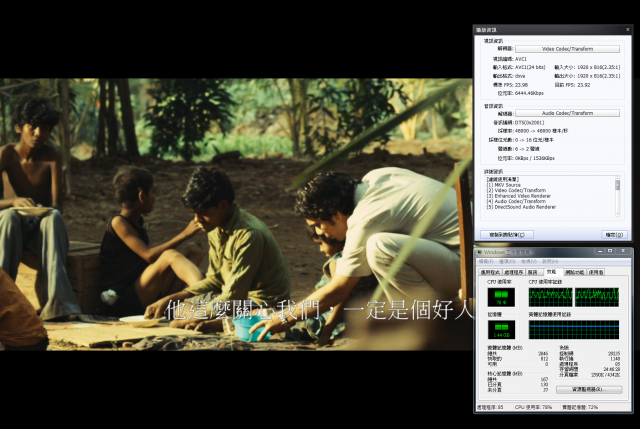The width and height of the screenshot is (640, 429).
Task: Click the second CPU usage history graph
Action: (597, 297)
